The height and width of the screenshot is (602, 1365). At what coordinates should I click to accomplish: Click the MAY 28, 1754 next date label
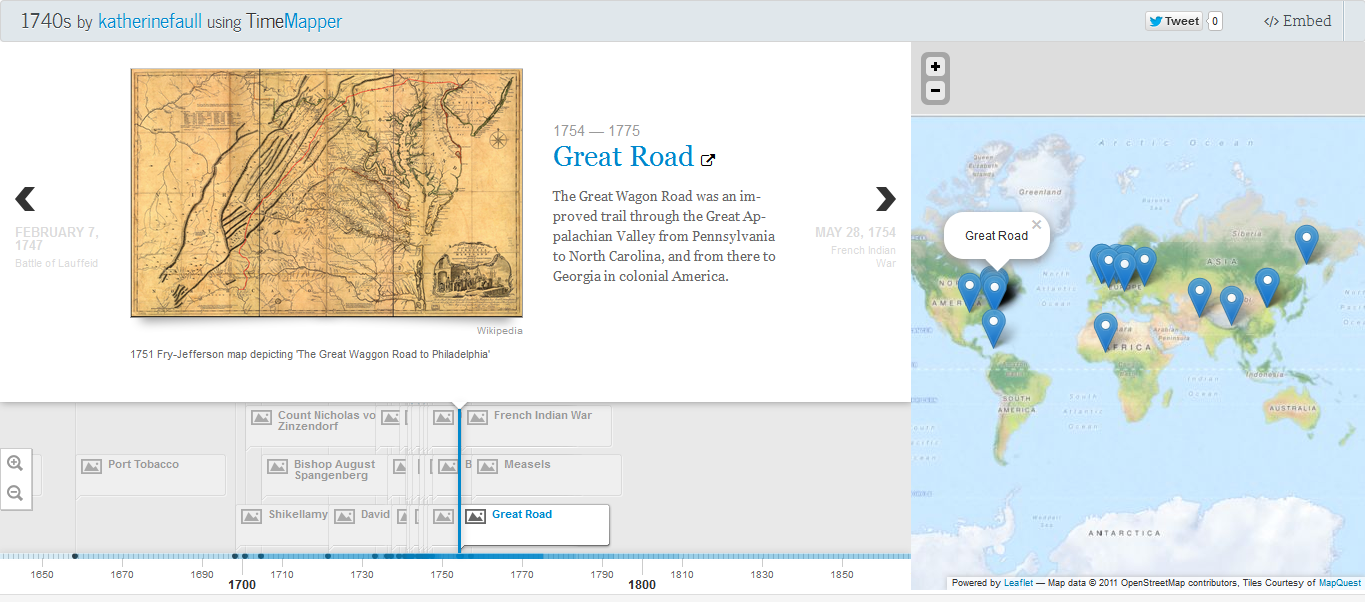click(x=855, y=233)
